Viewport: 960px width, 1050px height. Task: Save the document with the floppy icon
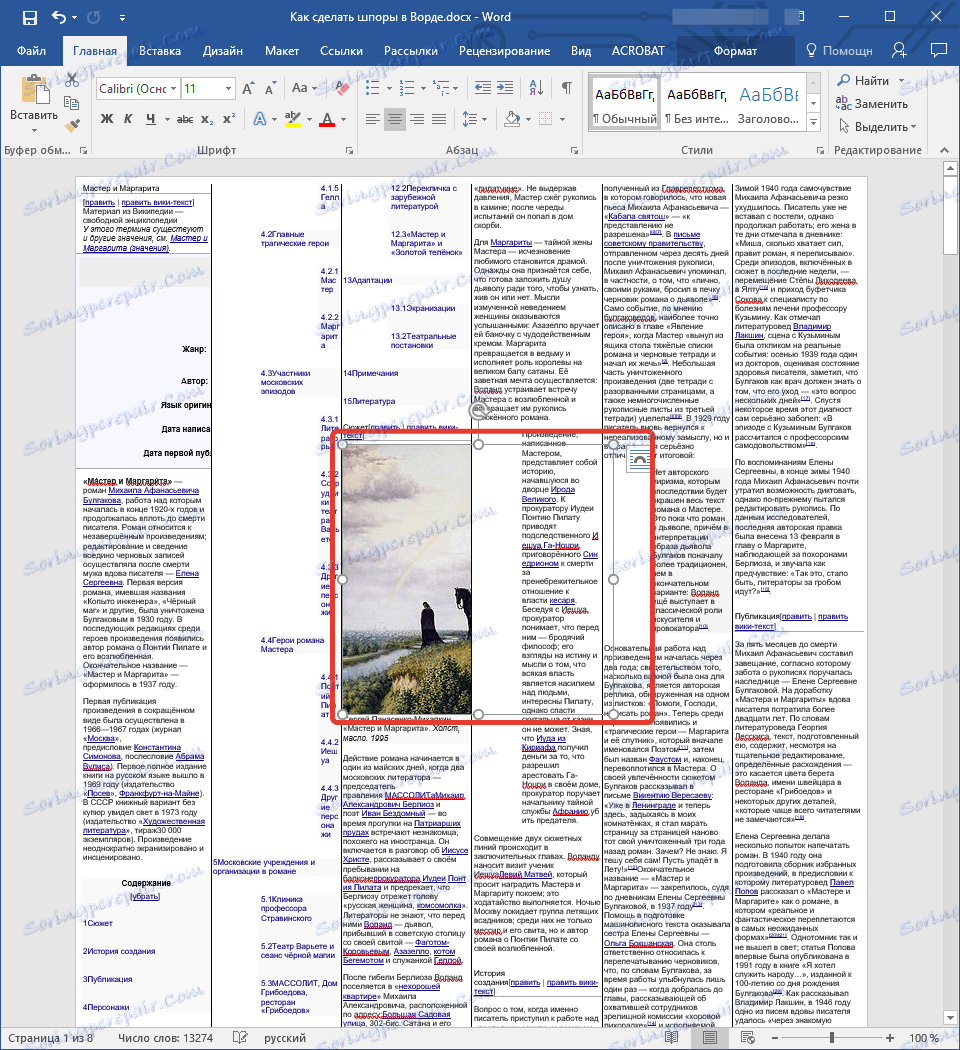[29, 17]
